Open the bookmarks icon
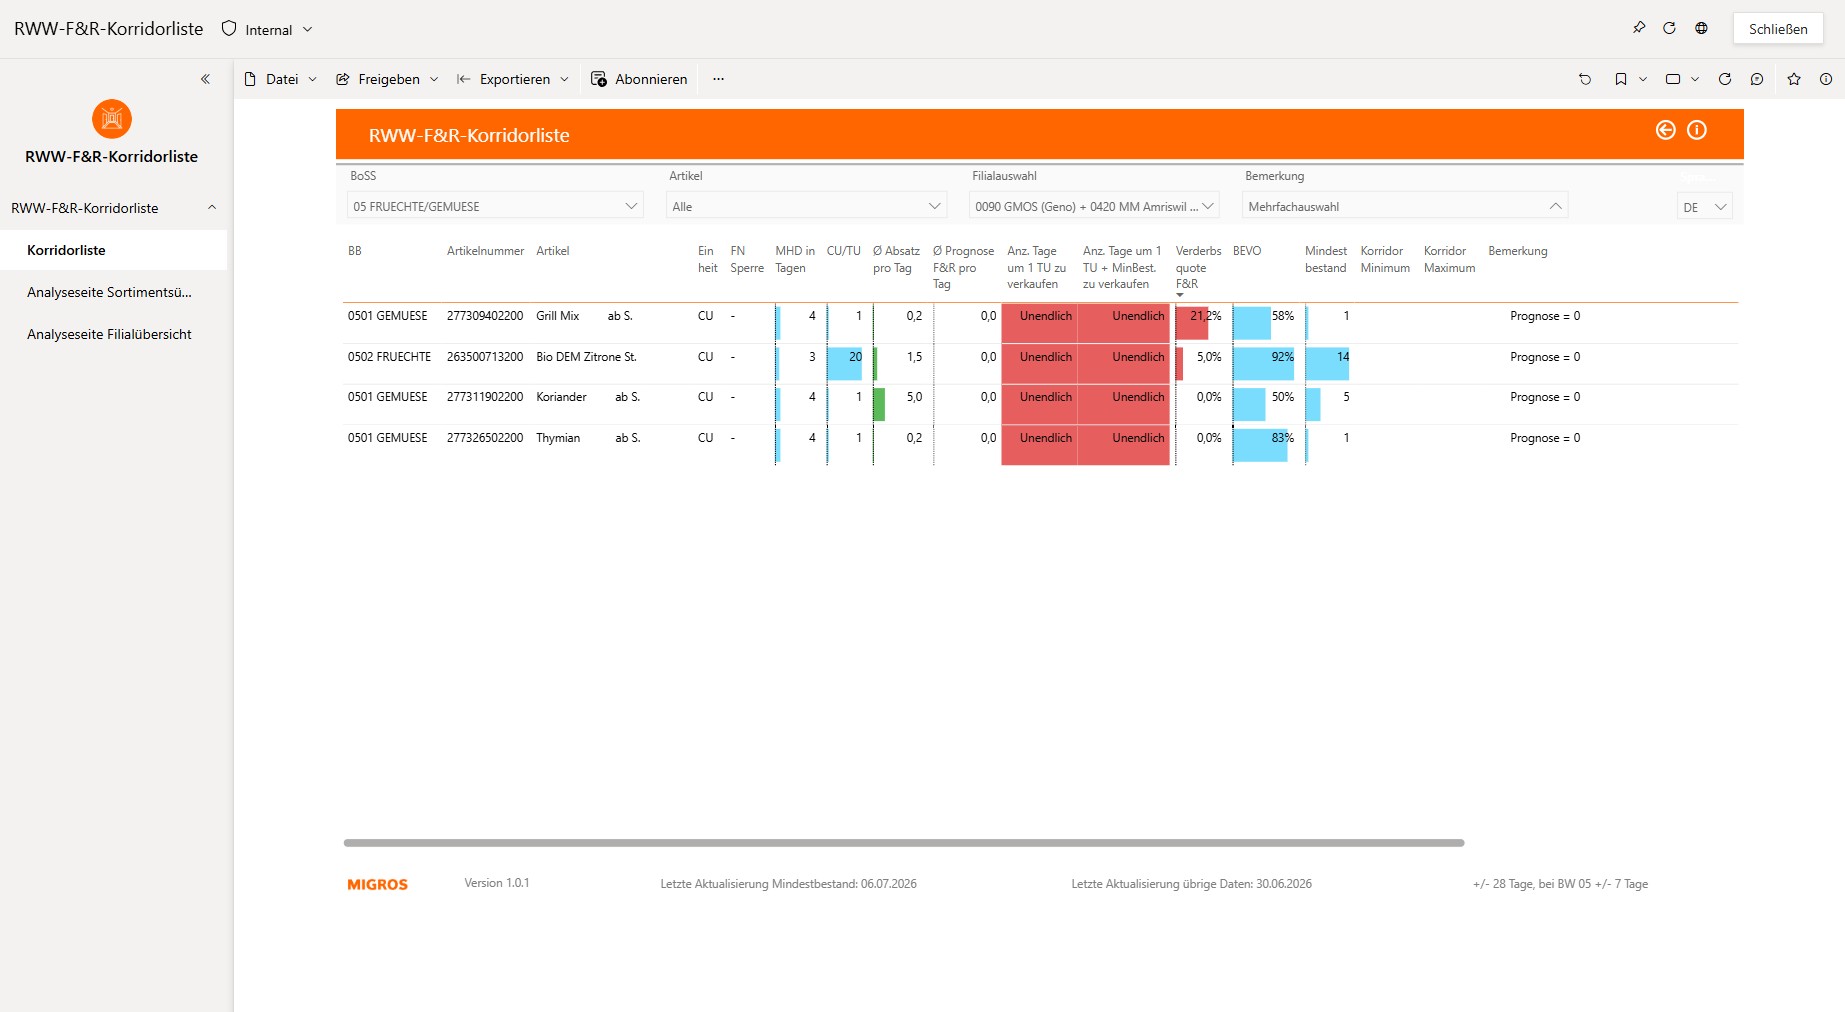The image size is (1845, 1012). point(1621,79)
